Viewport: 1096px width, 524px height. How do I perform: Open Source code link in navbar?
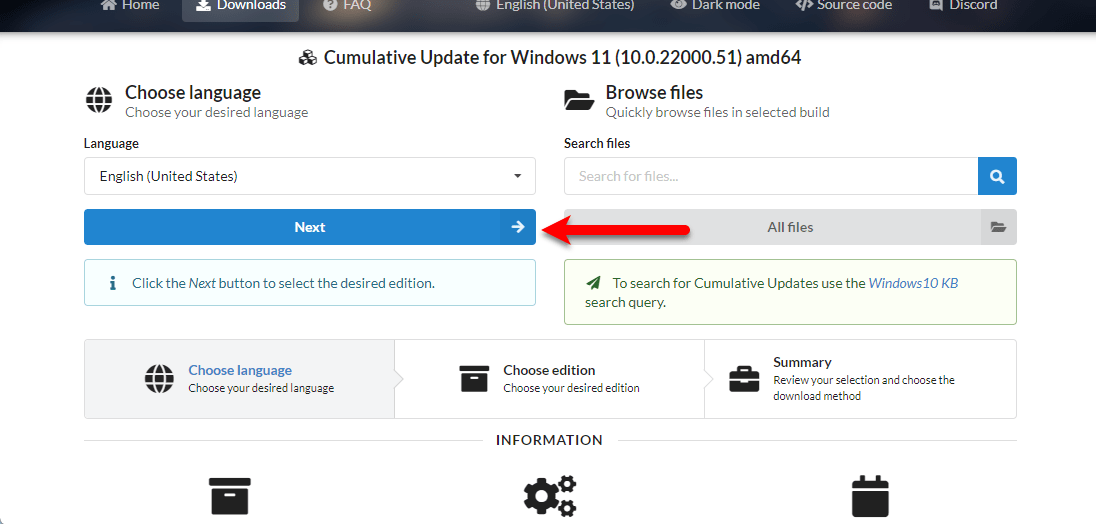coord(843,6)
